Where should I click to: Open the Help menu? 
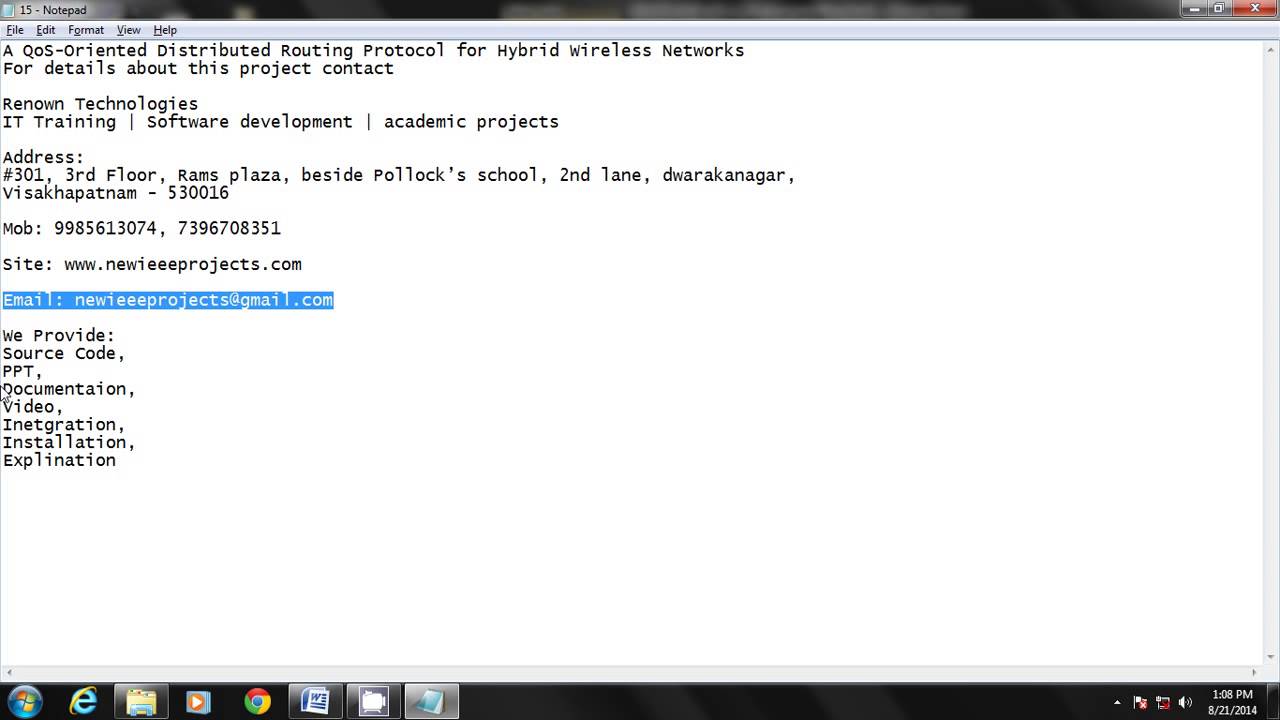coord(165,30)
